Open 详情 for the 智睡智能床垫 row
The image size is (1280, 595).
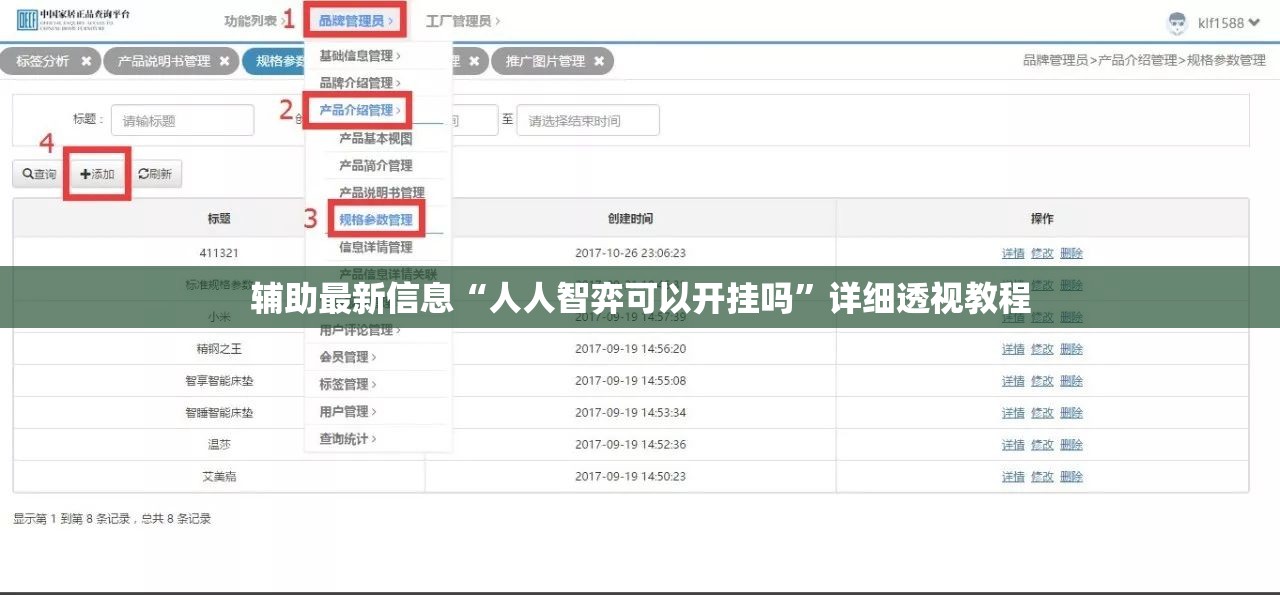coord(1013,413)
